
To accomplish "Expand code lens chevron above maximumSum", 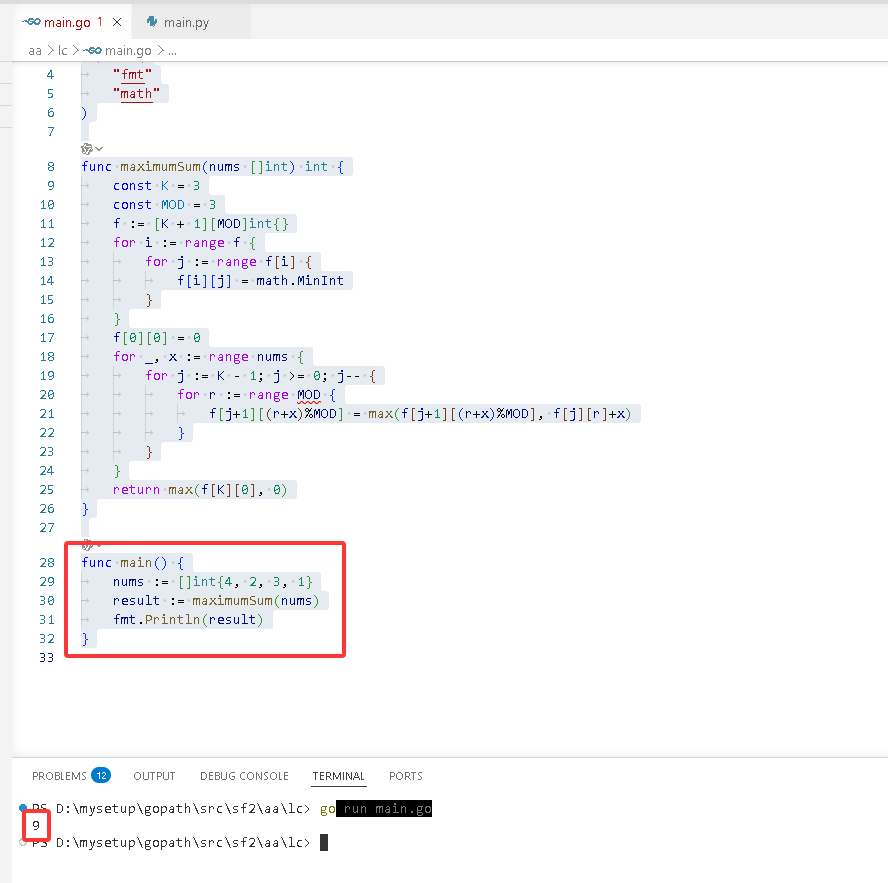I will pos(99,149).
